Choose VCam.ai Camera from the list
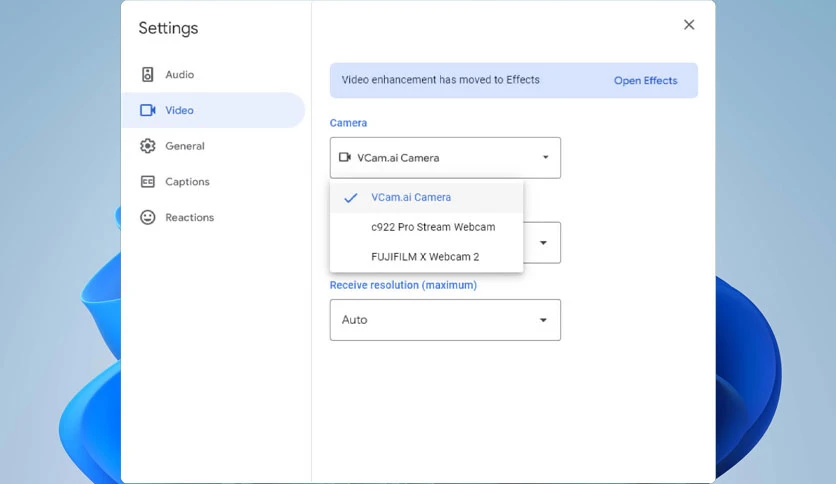Screen dimensions: 836x484 [x=427, y=198]
